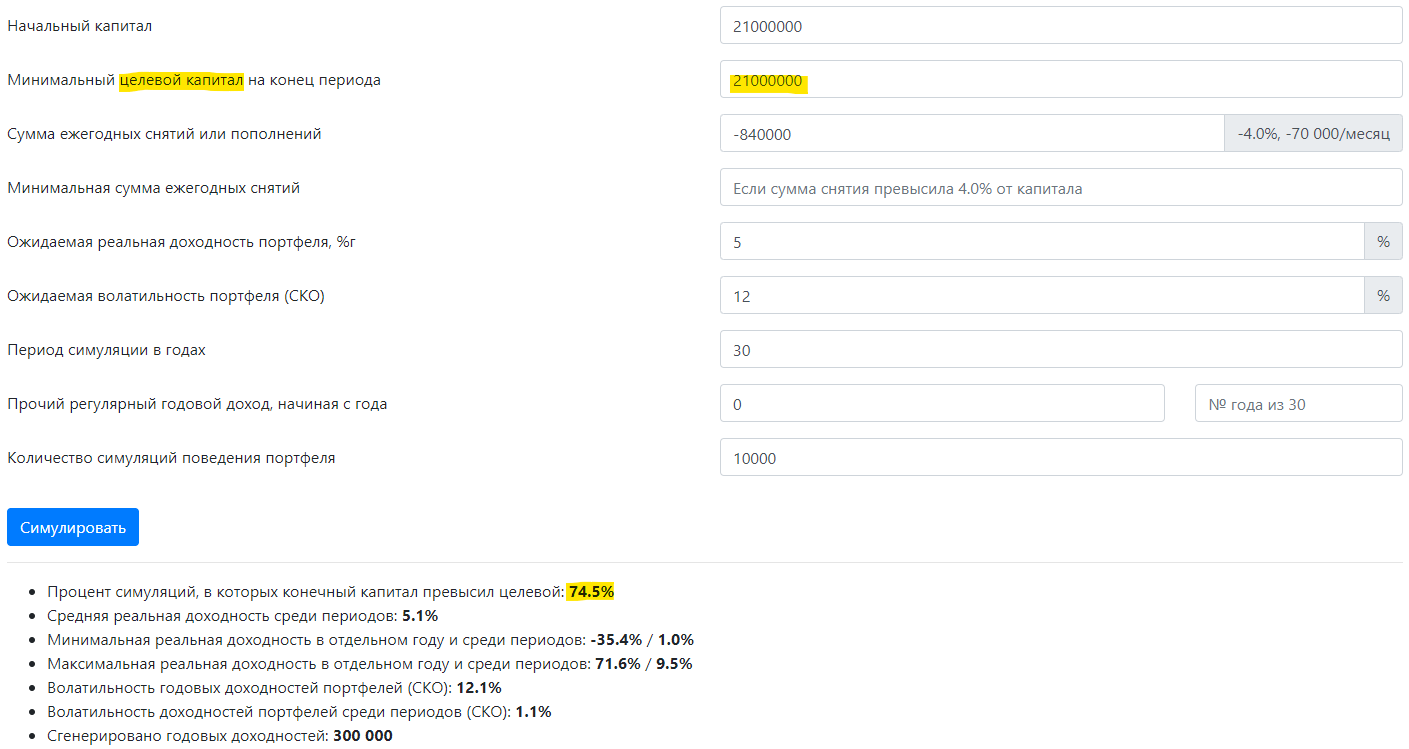1409x749 pixels.
Task: Click the % suffix beside волатильность field
Action: coord(1384,296)
